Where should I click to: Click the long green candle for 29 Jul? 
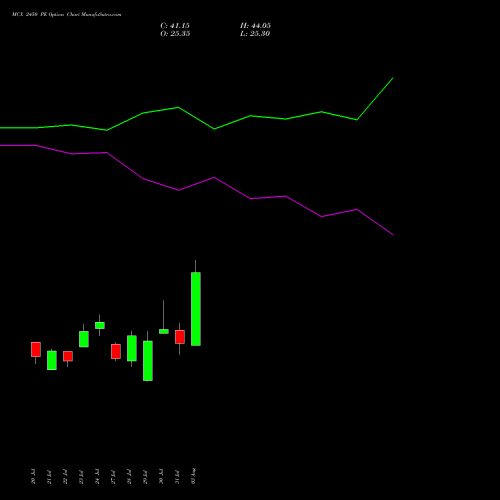pos(148,361)
